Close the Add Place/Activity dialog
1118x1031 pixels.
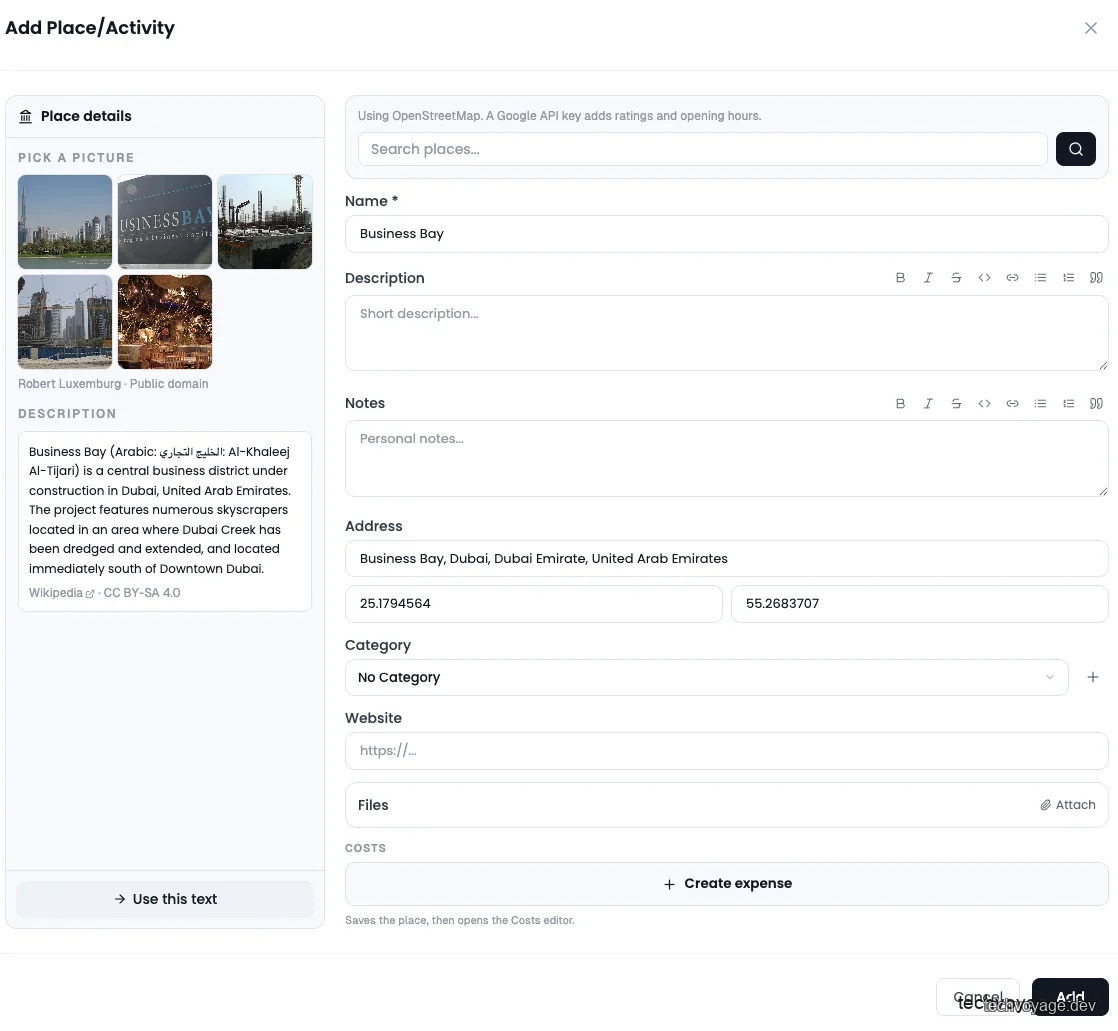pos(1090,28)
